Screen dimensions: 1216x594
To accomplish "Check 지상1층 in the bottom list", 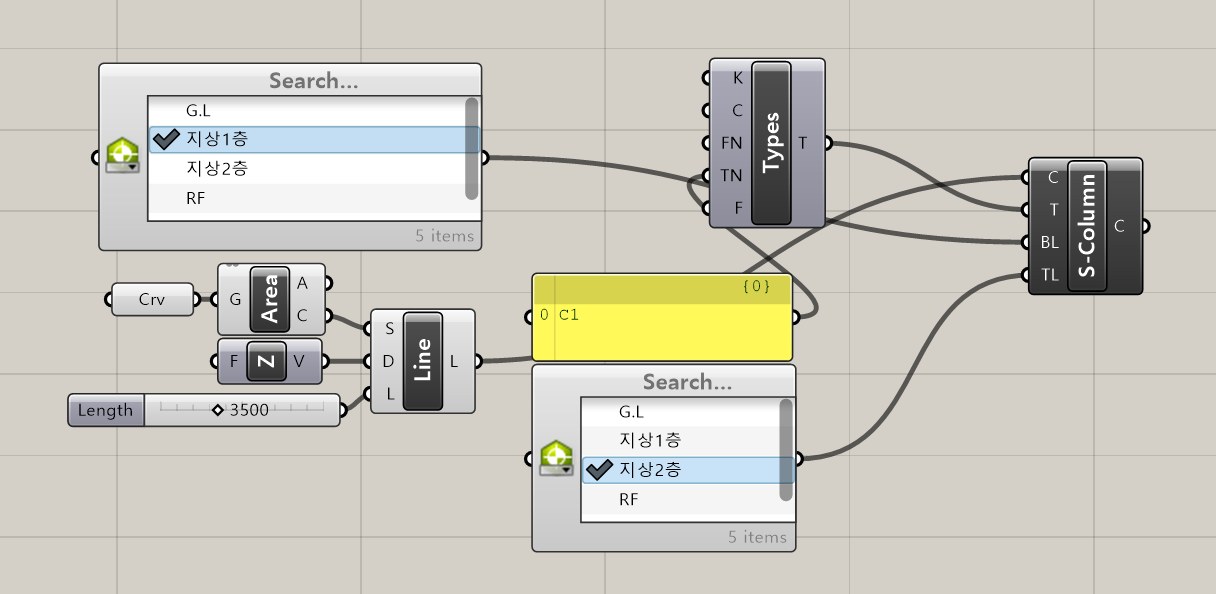I will pos(650,440).
